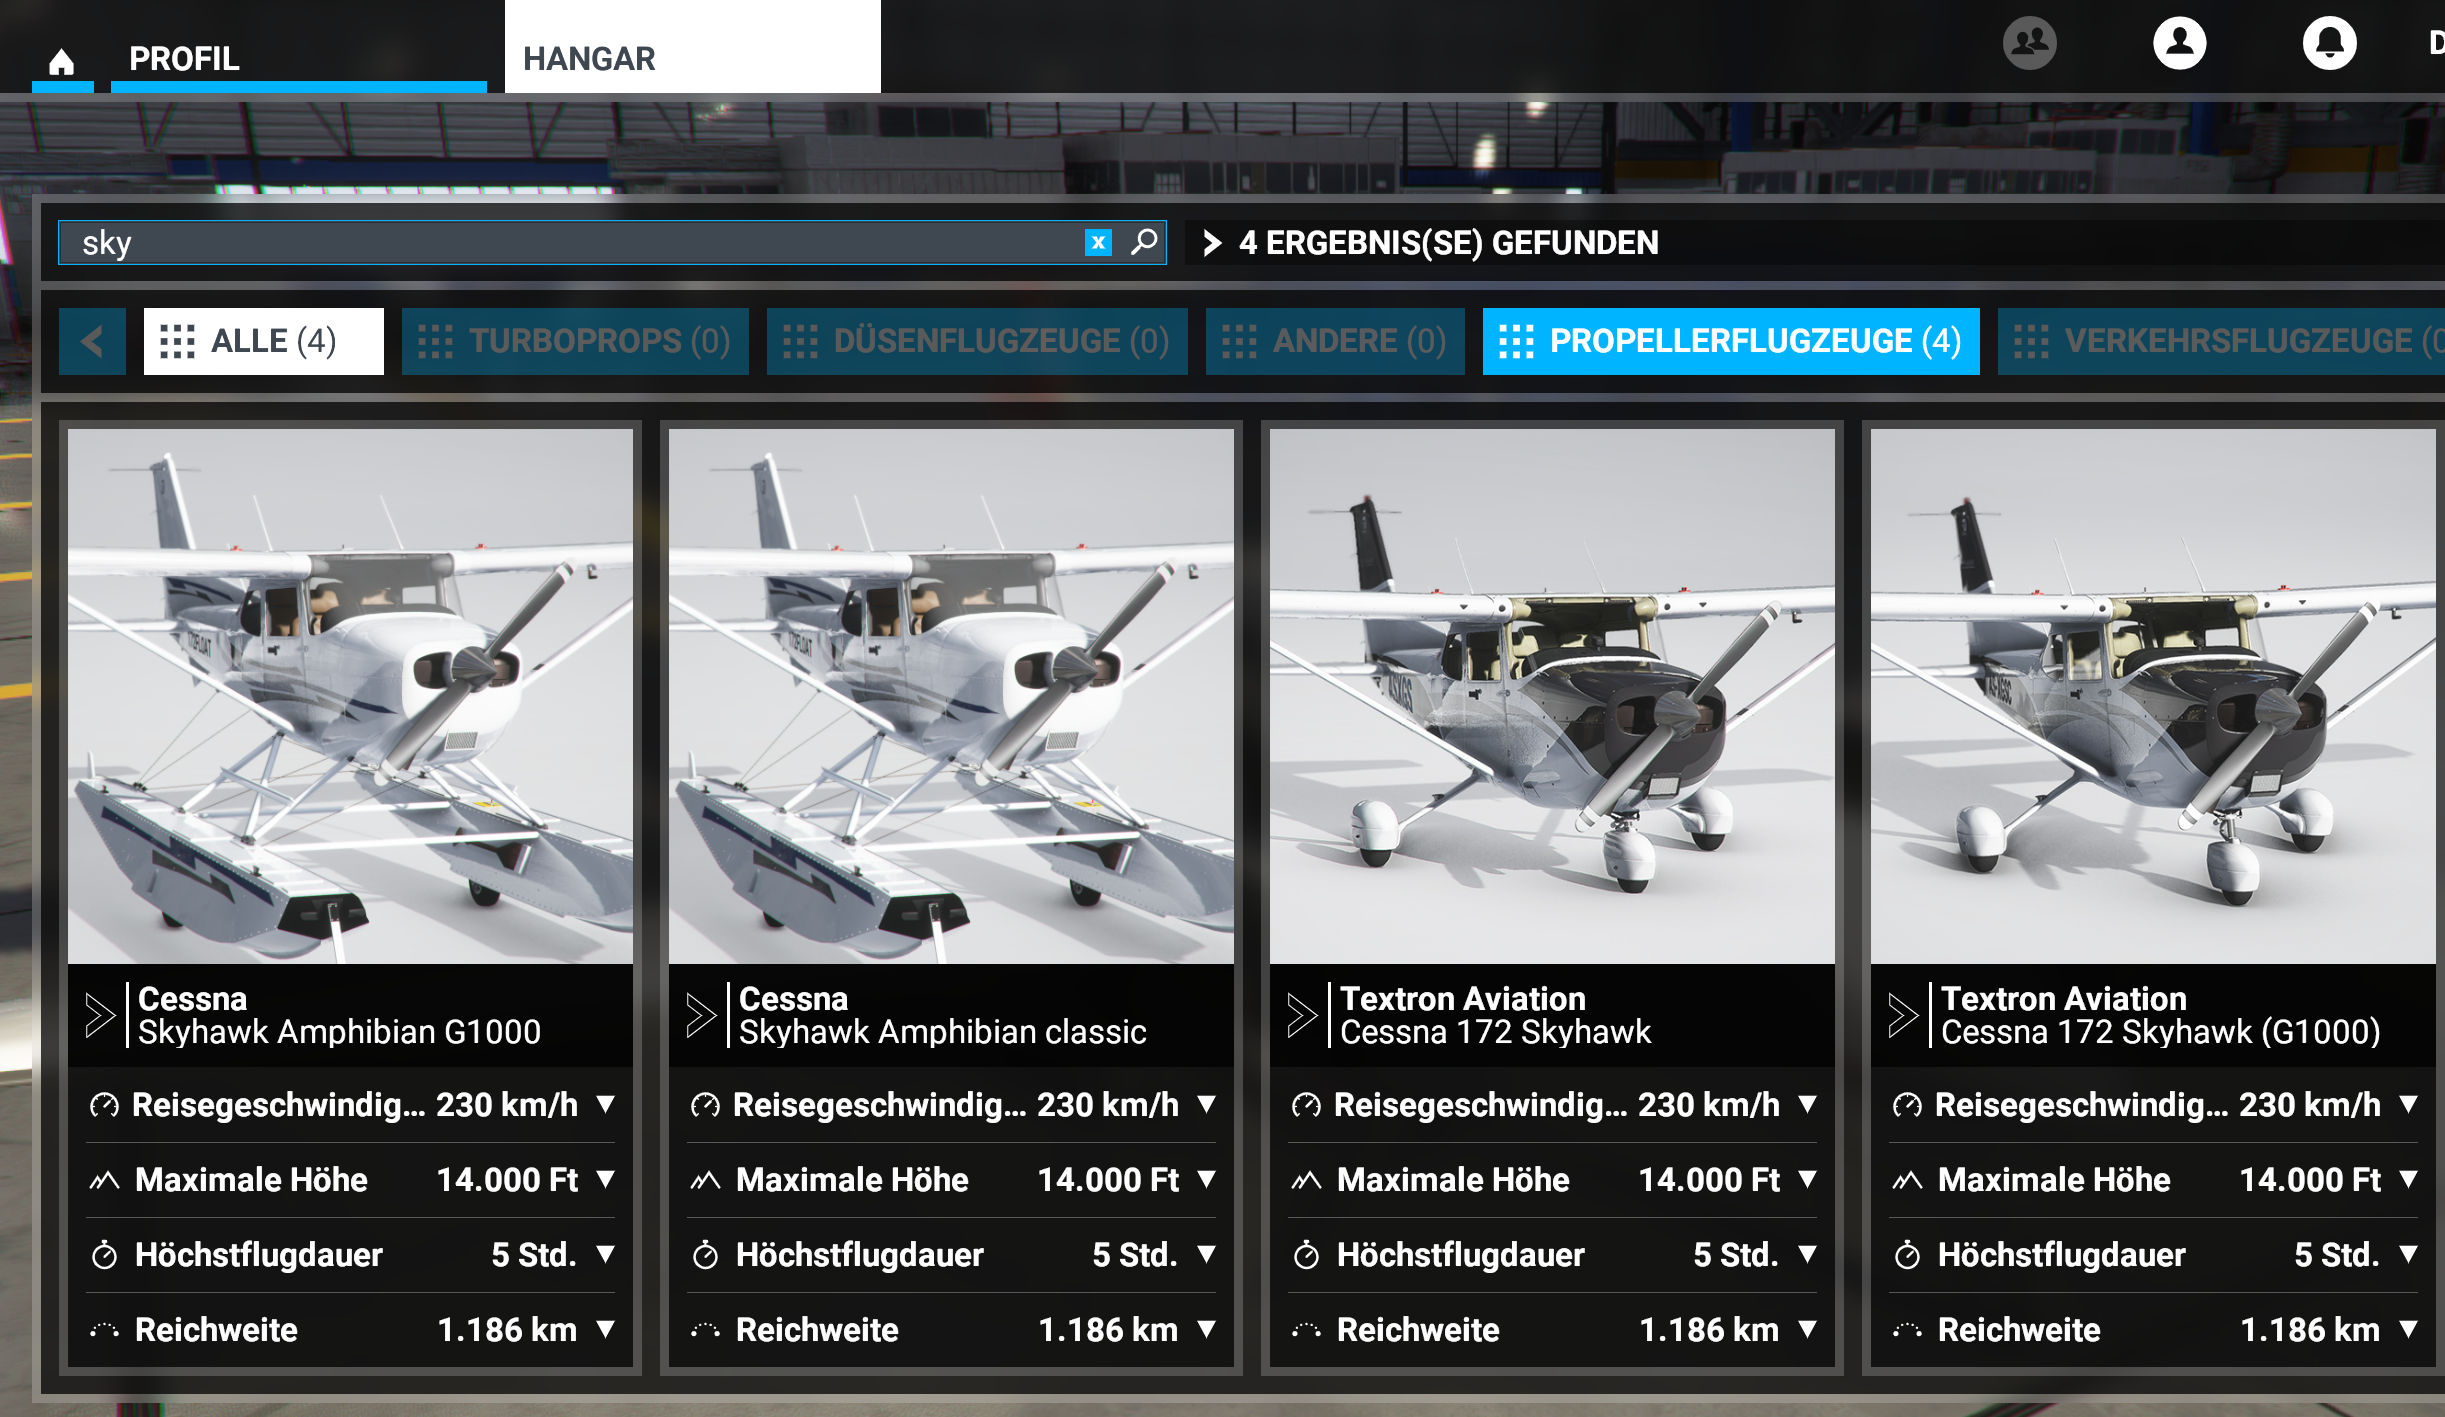Select the TURBOPROPS (0) category
This screenshot has height=1417, width=2445.
coord(575,341)
